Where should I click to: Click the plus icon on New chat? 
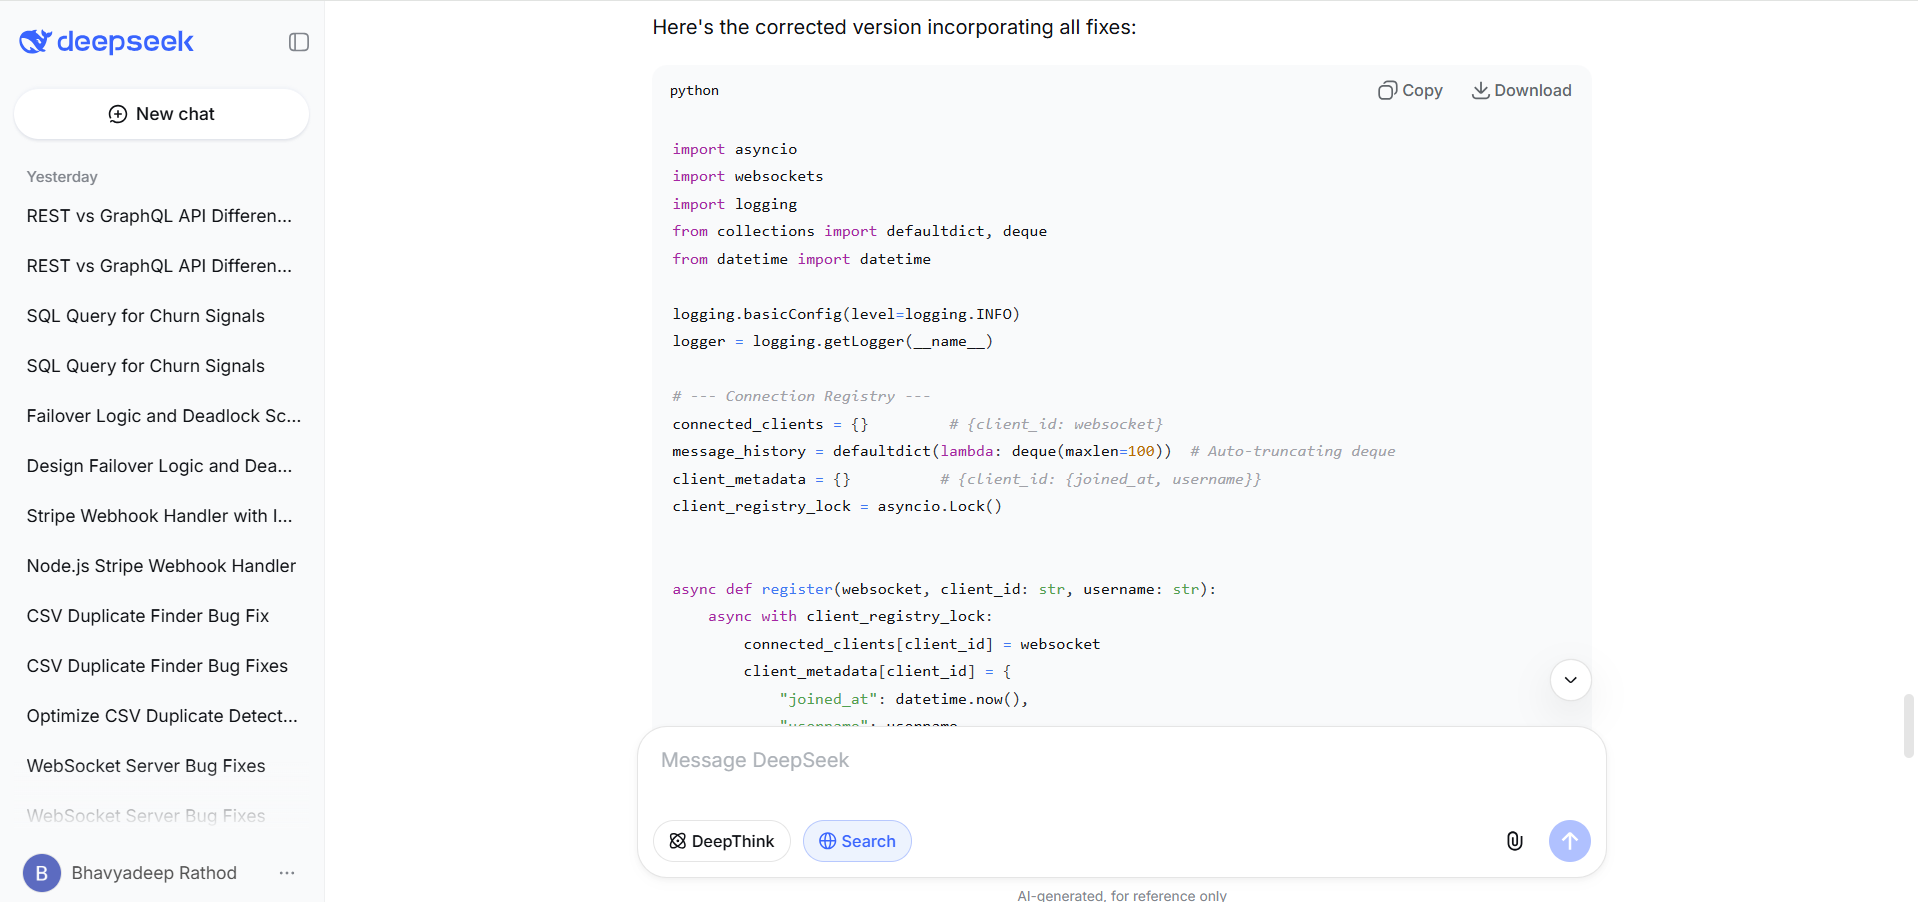[x=117, y=114]
